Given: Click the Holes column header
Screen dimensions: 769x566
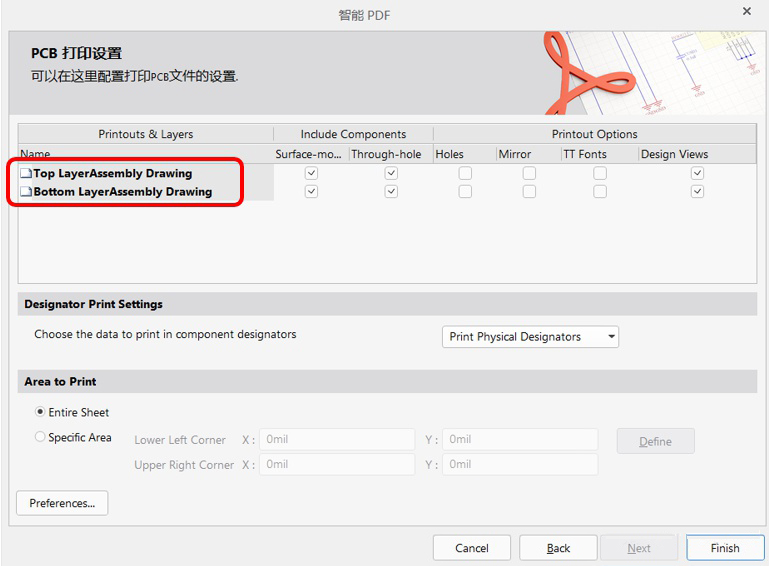Looking at the screenshot, I should click(465, 154).
